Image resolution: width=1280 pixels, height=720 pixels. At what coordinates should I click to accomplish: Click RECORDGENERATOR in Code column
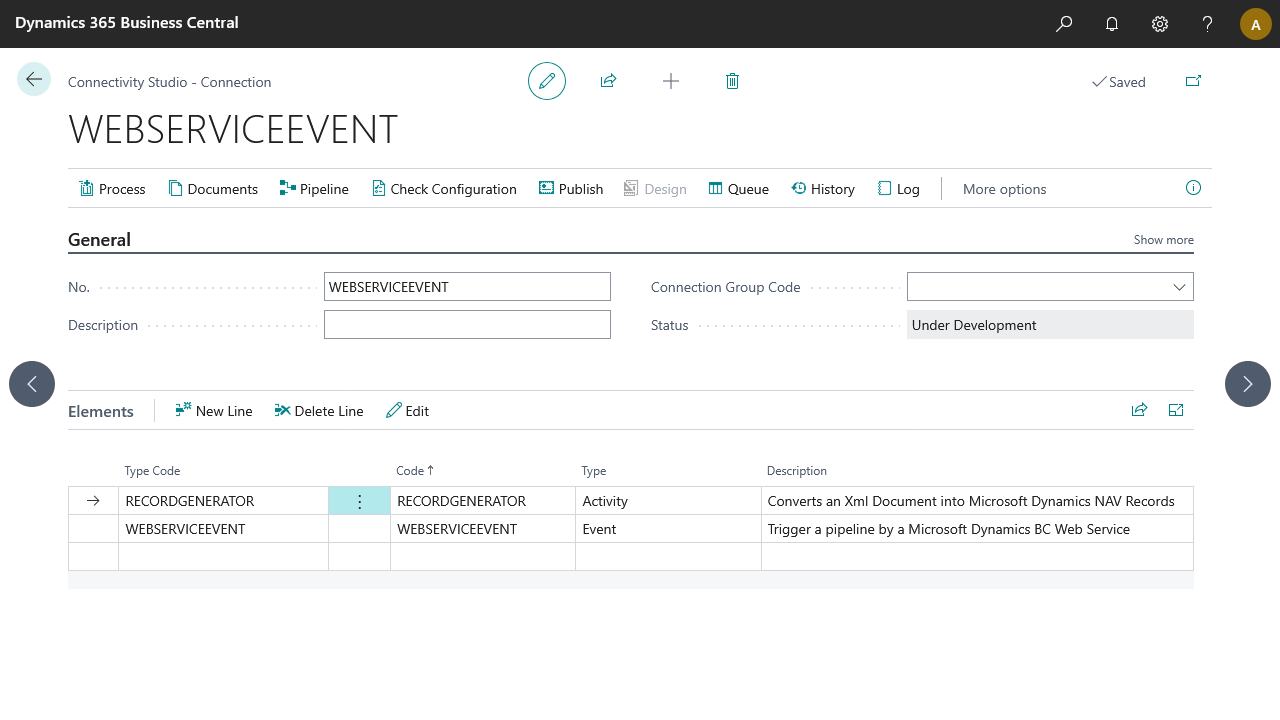click(483, 501)
